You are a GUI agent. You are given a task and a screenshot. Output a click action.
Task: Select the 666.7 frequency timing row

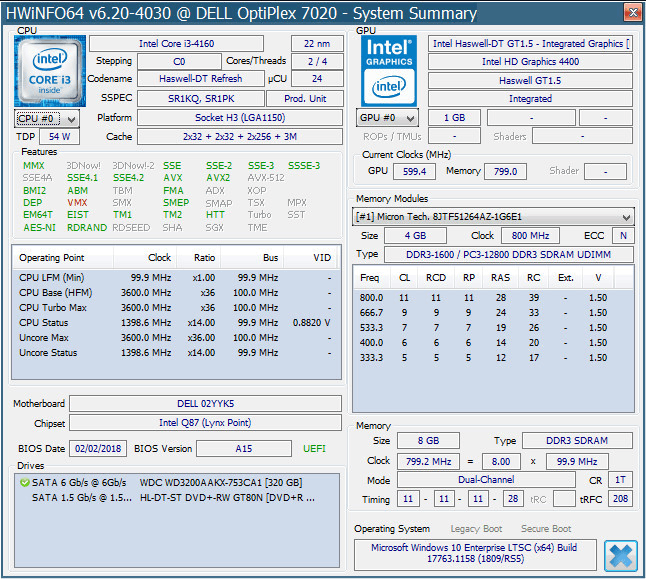click(x=493, y=313)
